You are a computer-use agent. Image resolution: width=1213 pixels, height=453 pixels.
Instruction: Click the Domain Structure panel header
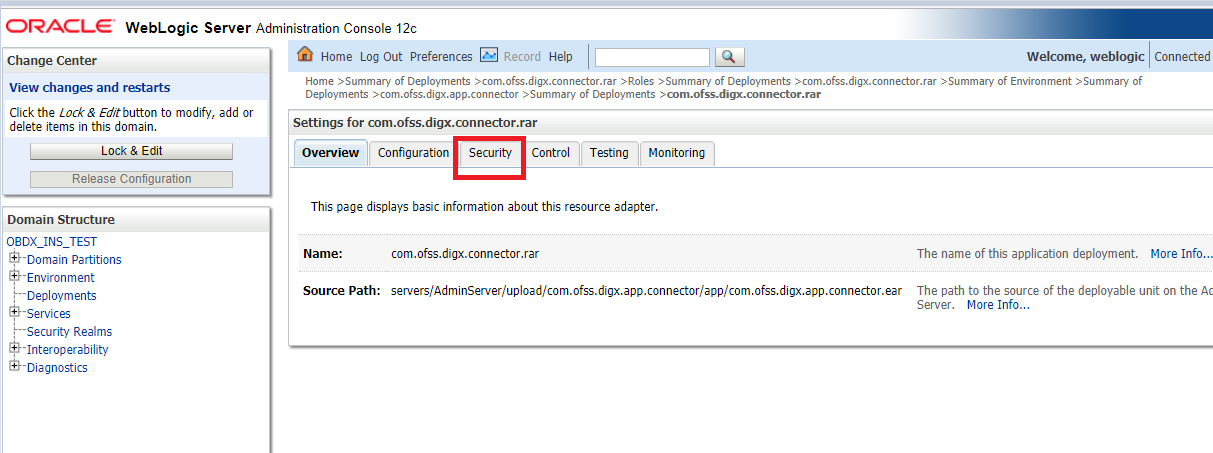click(136, 219)
